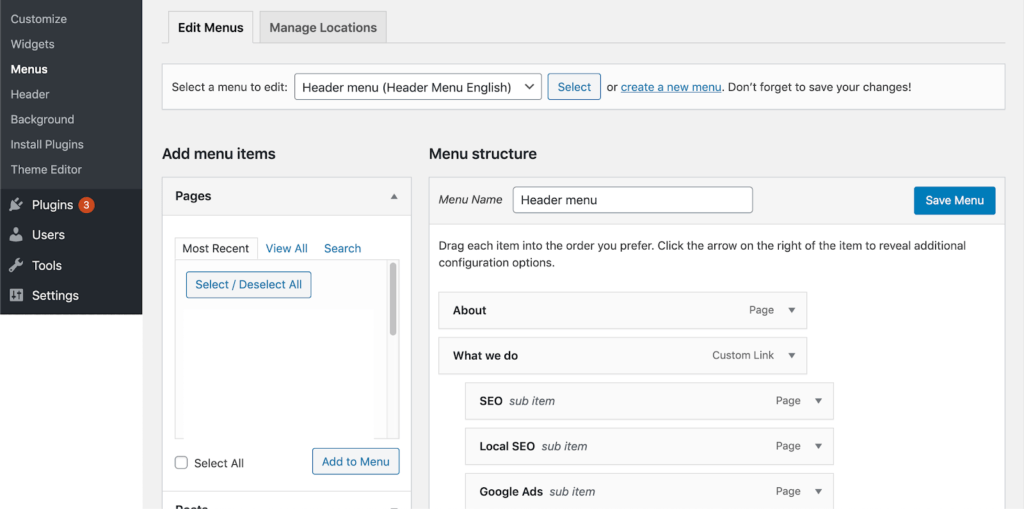Expand the SEO sub item options
This screenshot has height=509, width=1024.
click(x=818, y=401)
